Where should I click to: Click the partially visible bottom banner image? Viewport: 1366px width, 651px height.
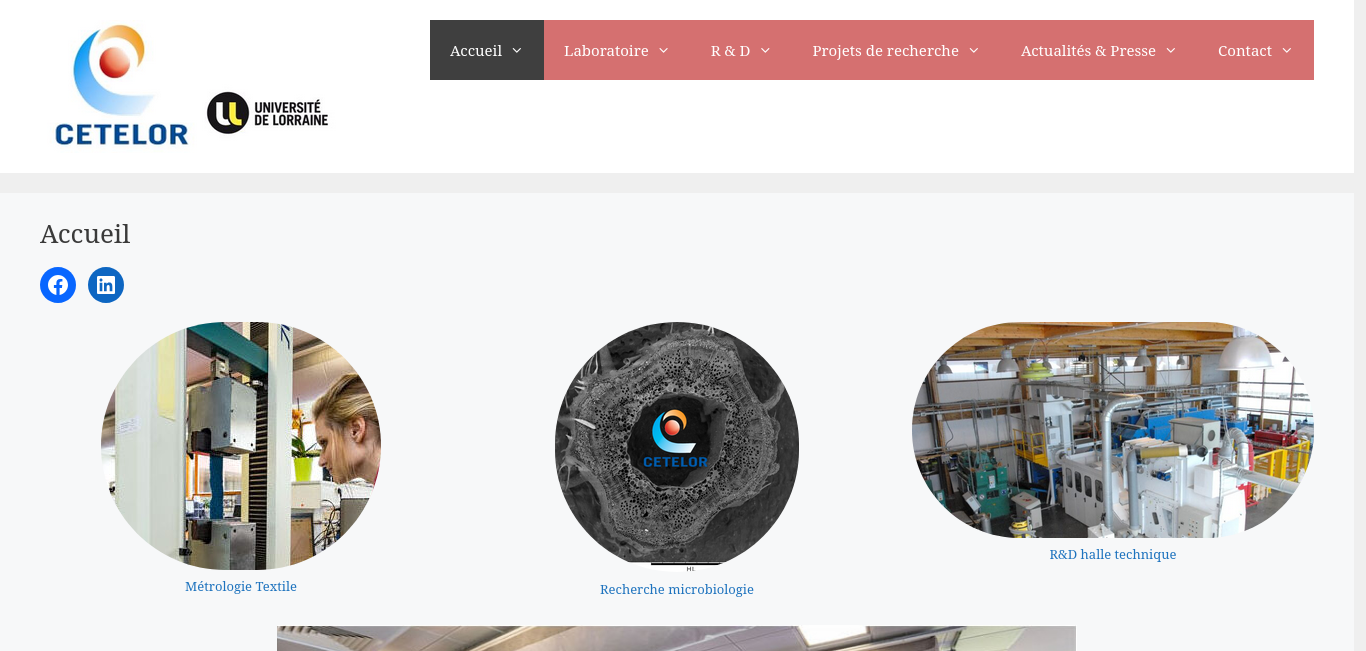click(x=676, y=638)
